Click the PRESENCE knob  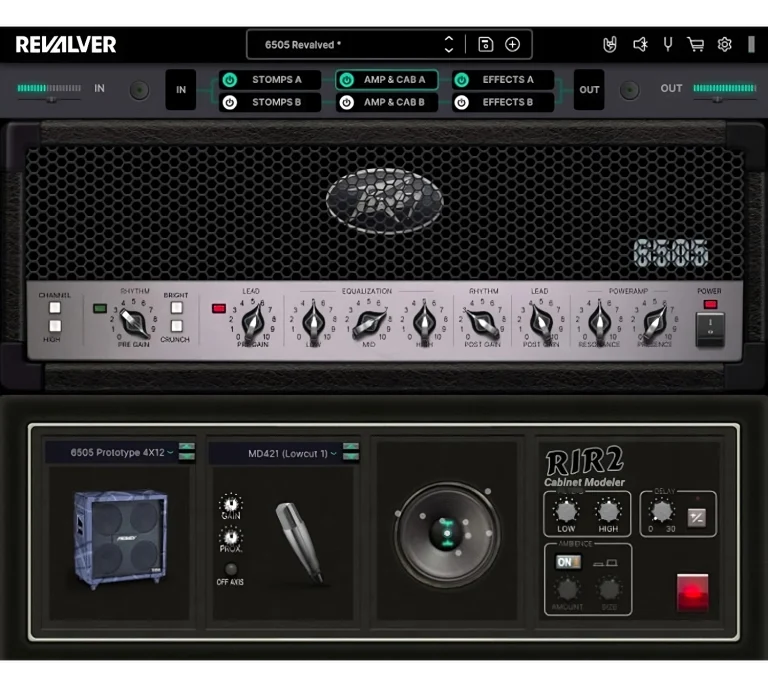[654, 322]
